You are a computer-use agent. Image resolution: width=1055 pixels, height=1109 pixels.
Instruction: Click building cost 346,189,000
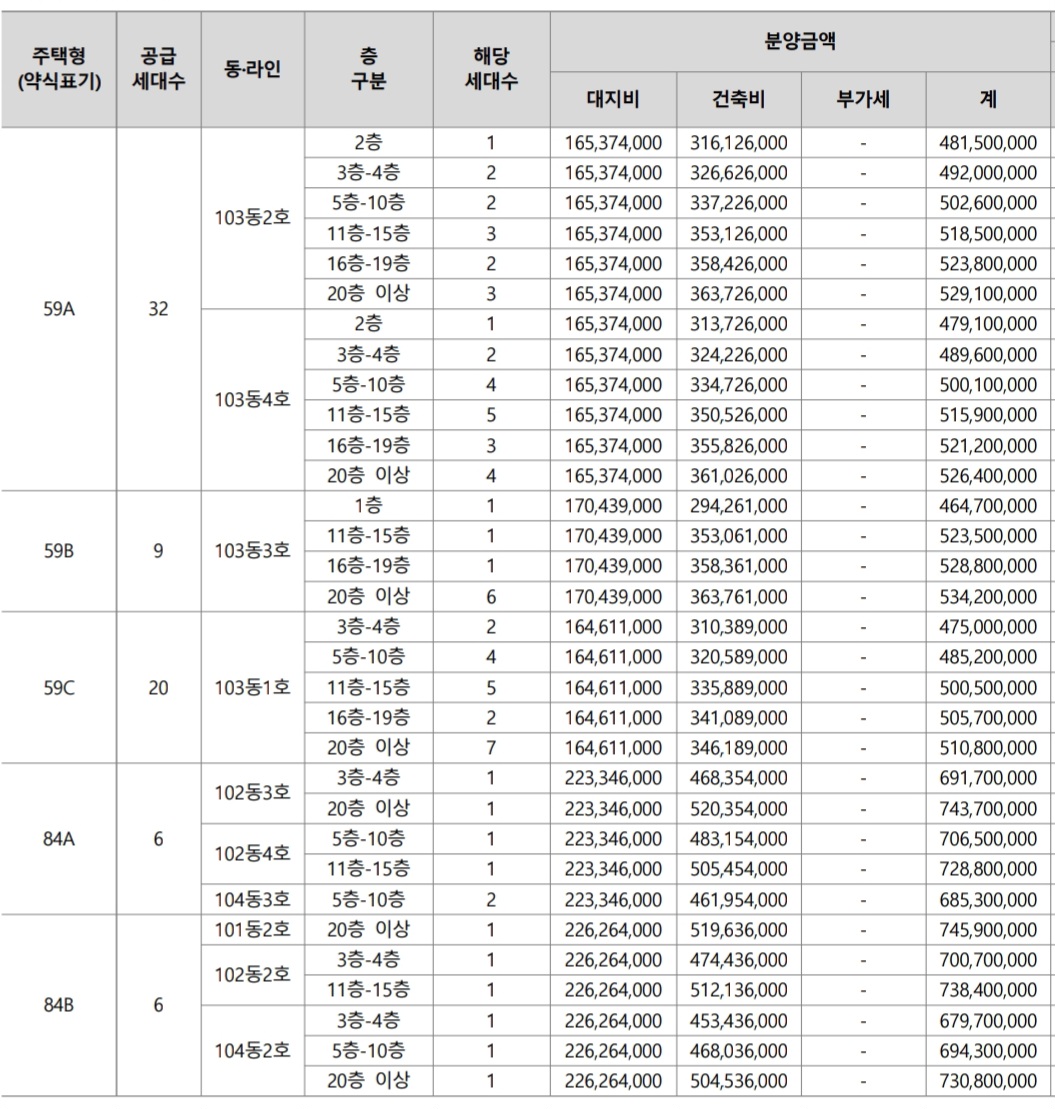click(739, 748)
